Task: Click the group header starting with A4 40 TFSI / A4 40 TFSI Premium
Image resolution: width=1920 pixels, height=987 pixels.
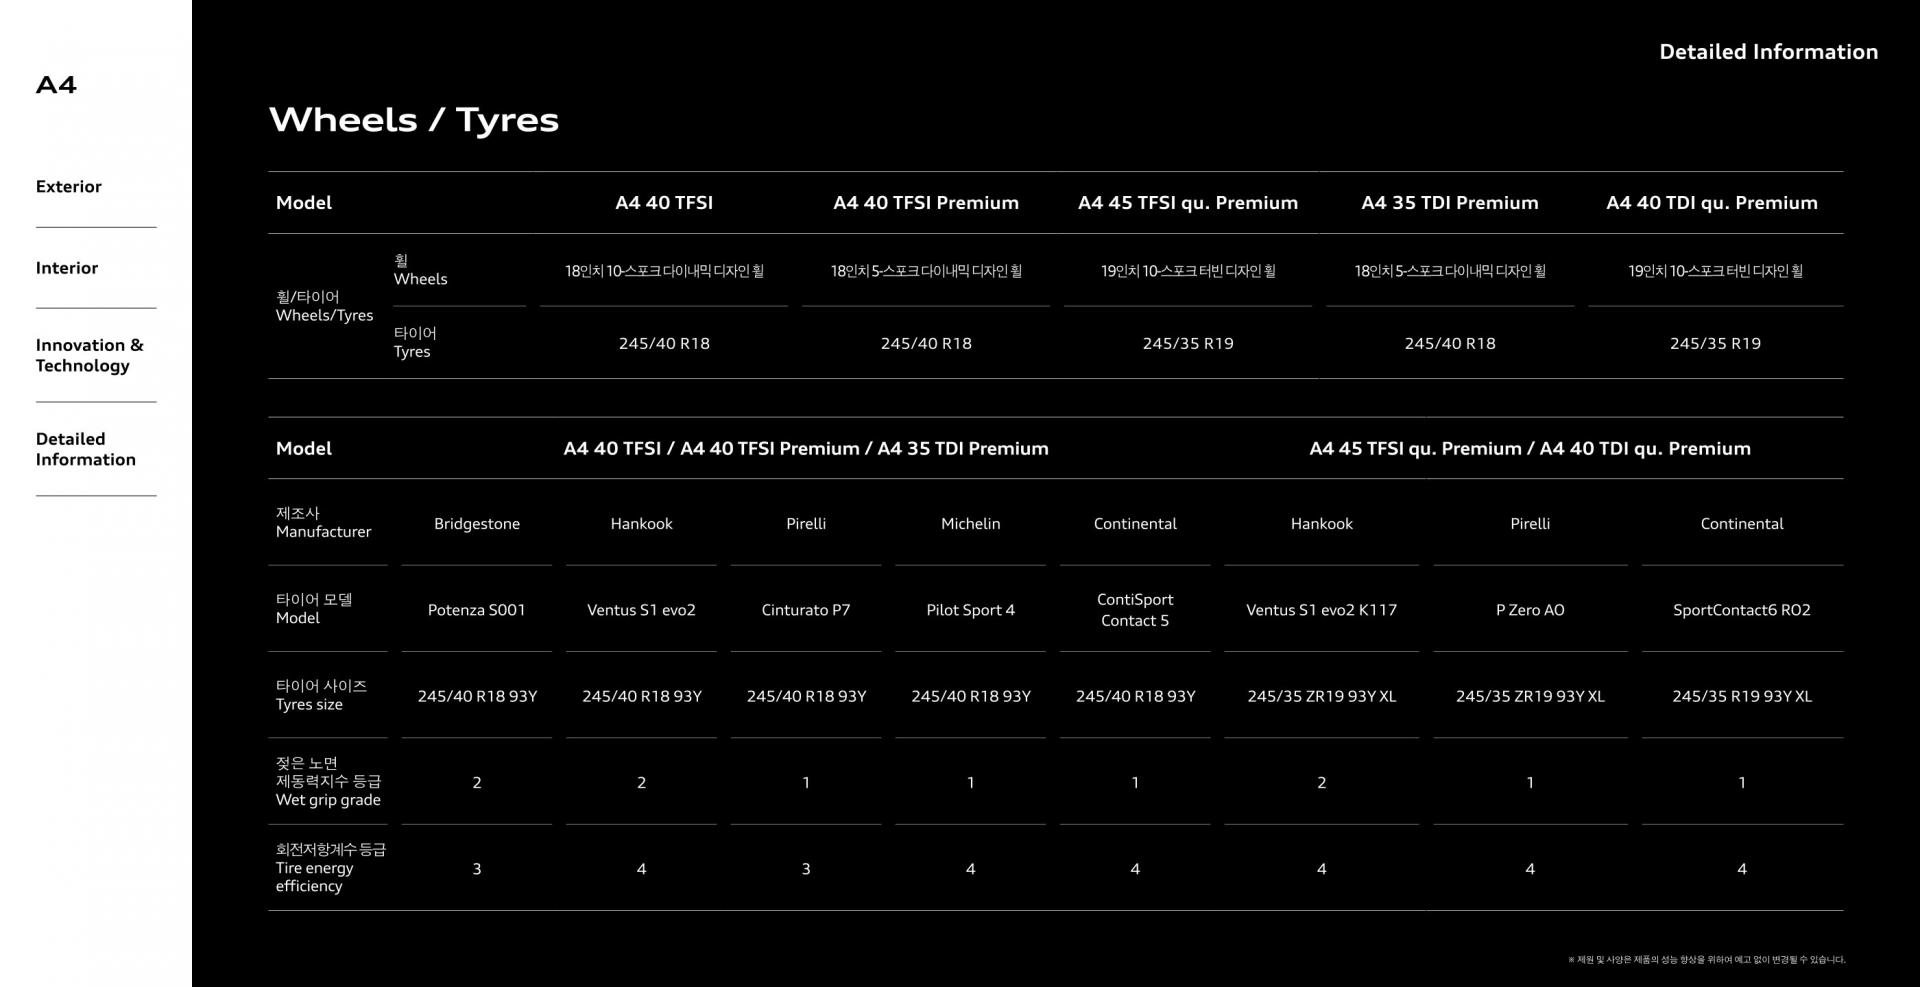Action: [806, 449]
